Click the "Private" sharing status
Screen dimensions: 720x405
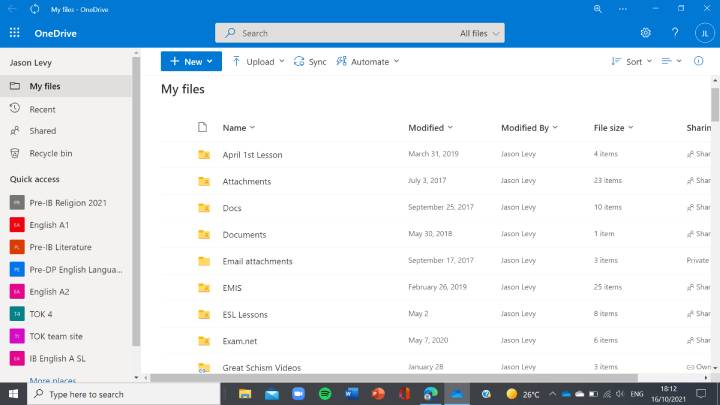(698, 260)
